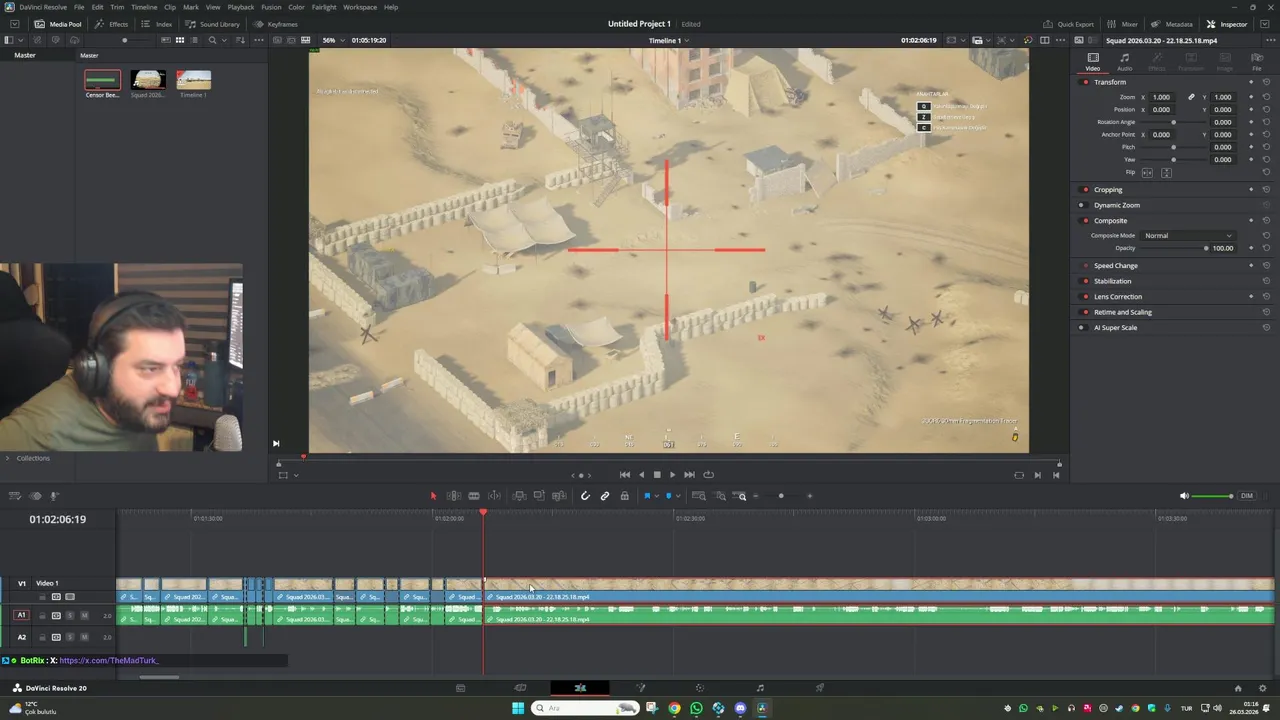Toggle the Stabilization enable switch
1280x720 pixels.
[1085, 281]
